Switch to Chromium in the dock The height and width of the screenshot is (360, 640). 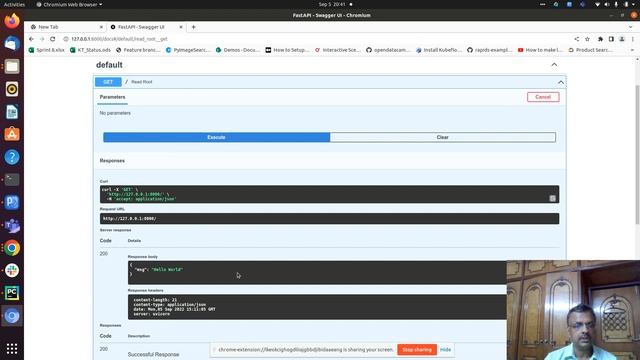point(12,316)
